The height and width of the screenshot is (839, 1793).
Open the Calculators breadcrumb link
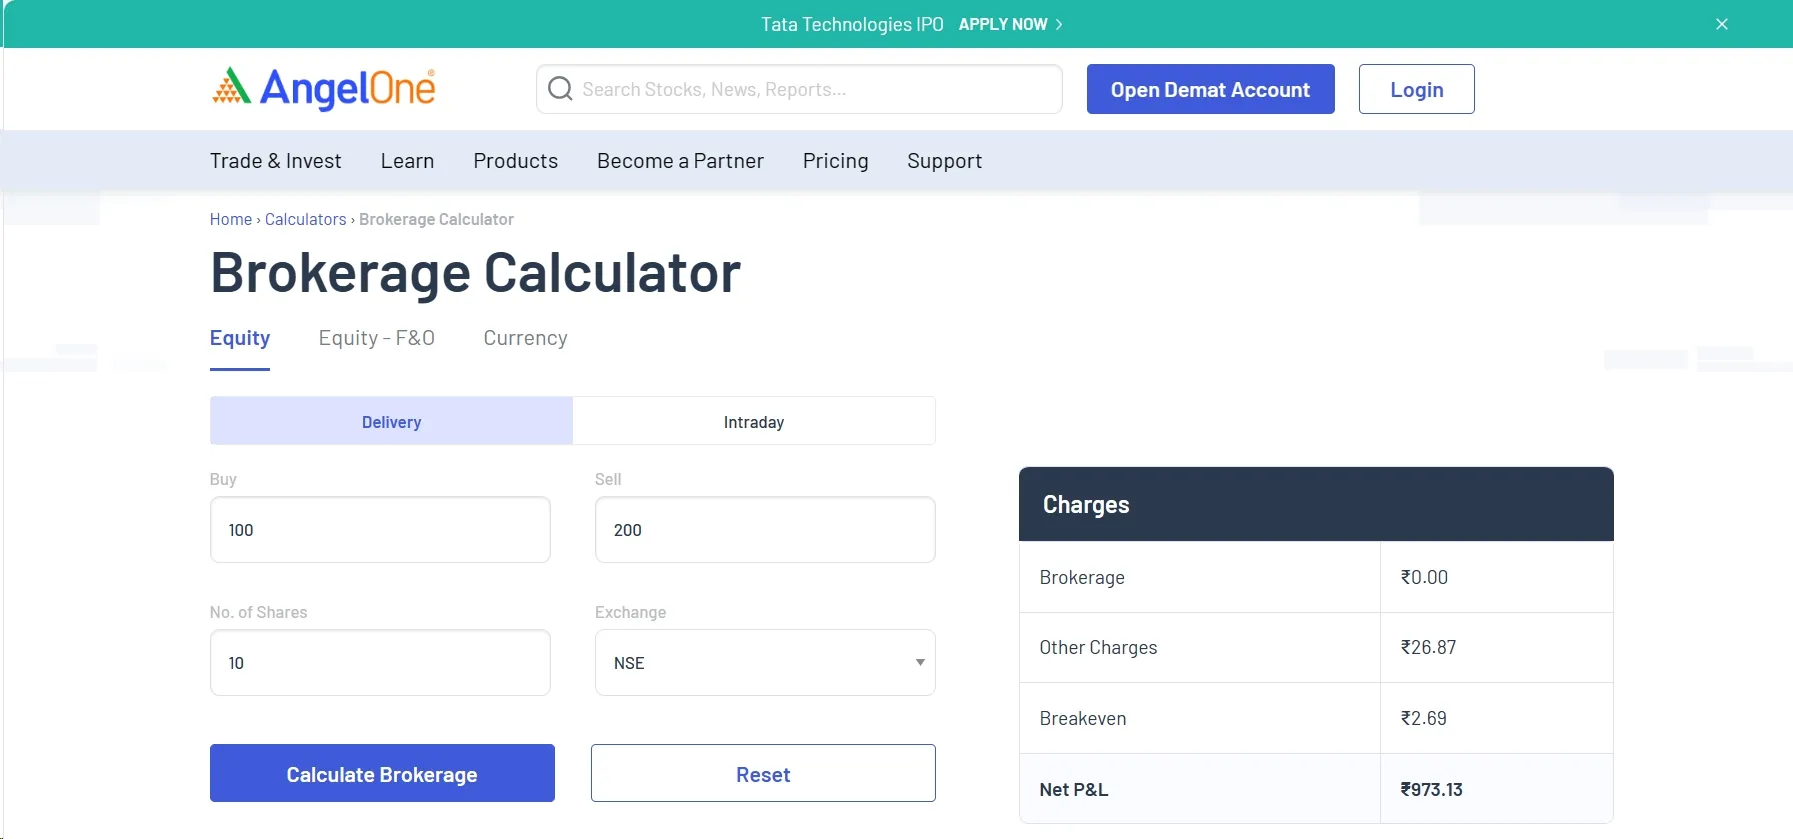coord(305,219)
